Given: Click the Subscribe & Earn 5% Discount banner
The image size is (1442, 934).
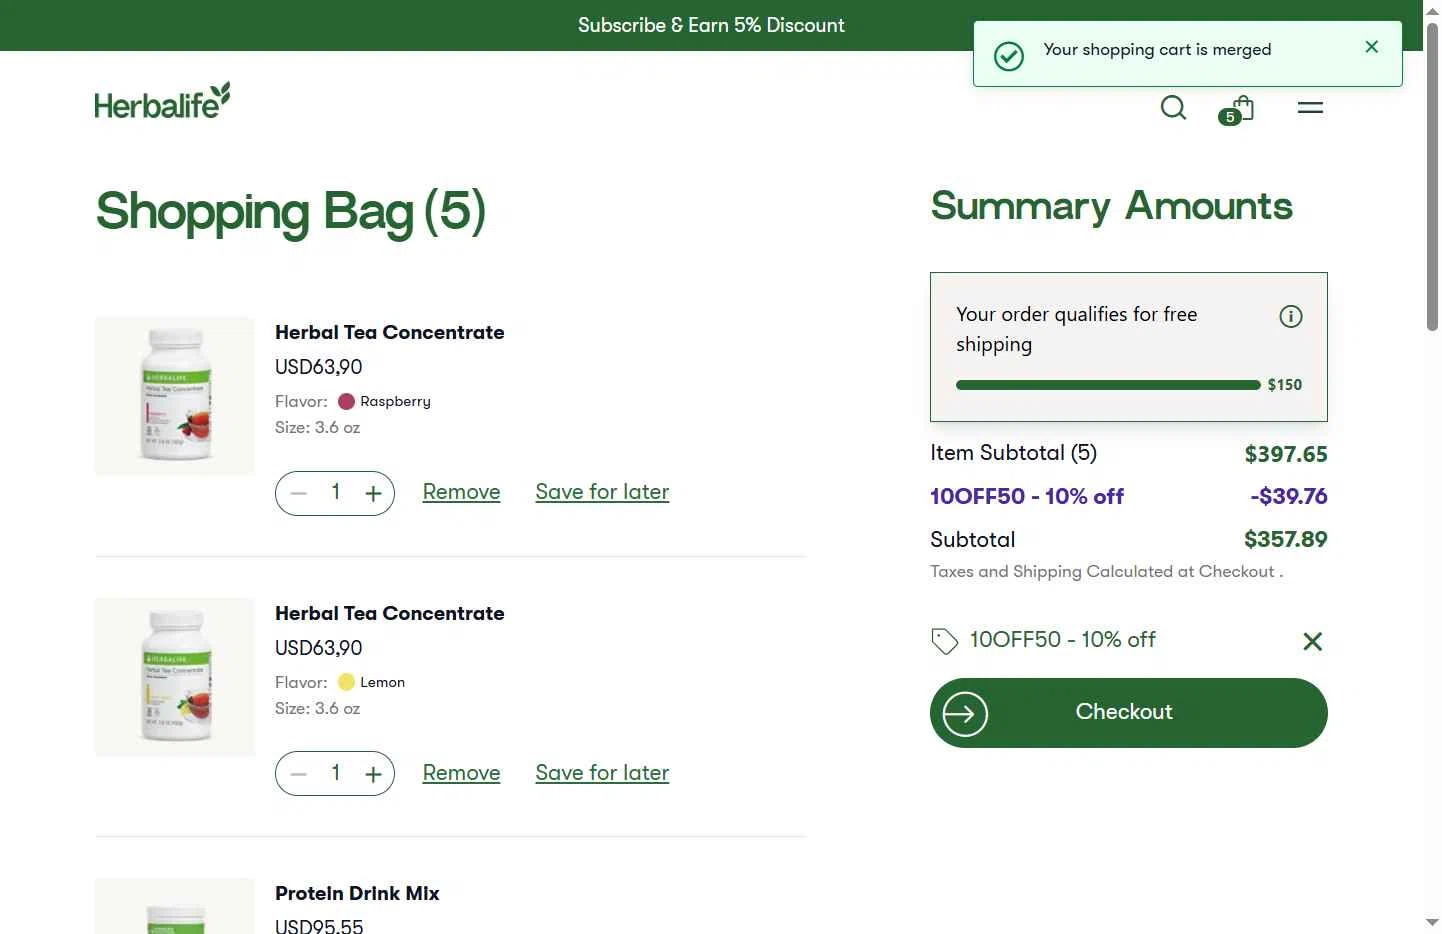Looking at the screenshot, I should (x=711, y=25).
